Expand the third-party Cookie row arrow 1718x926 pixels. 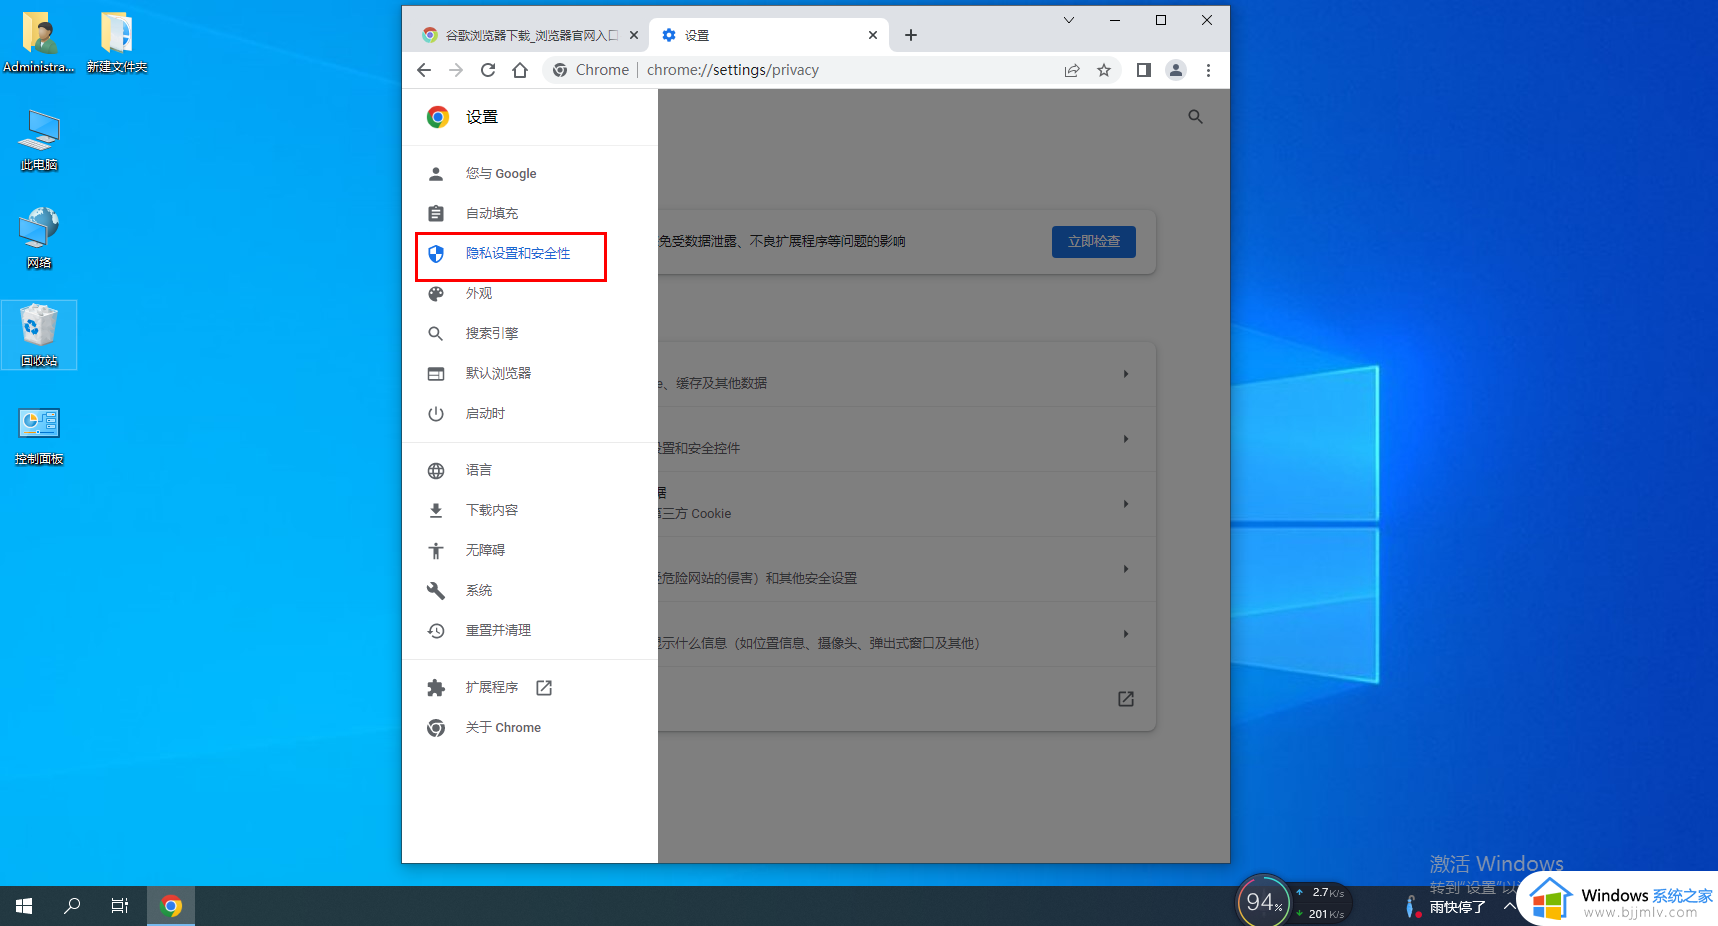[1126, 504]
